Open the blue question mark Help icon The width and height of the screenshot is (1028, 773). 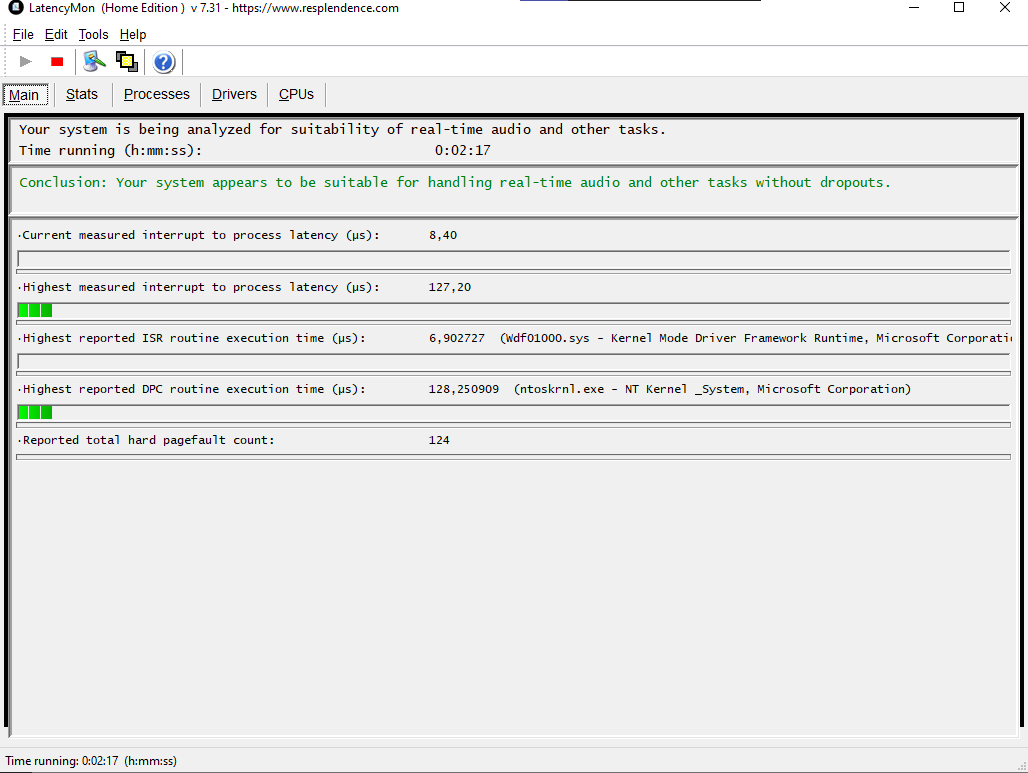point(164,63)
